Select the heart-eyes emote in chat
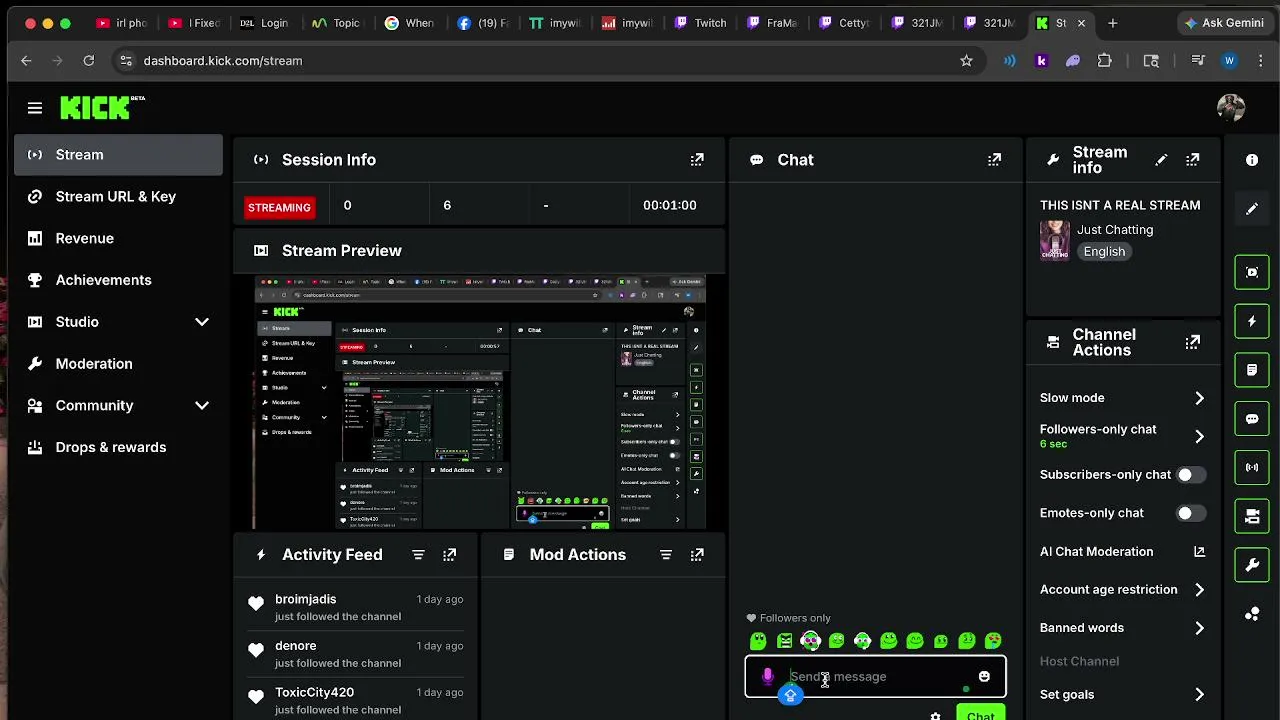 point(993,641)
